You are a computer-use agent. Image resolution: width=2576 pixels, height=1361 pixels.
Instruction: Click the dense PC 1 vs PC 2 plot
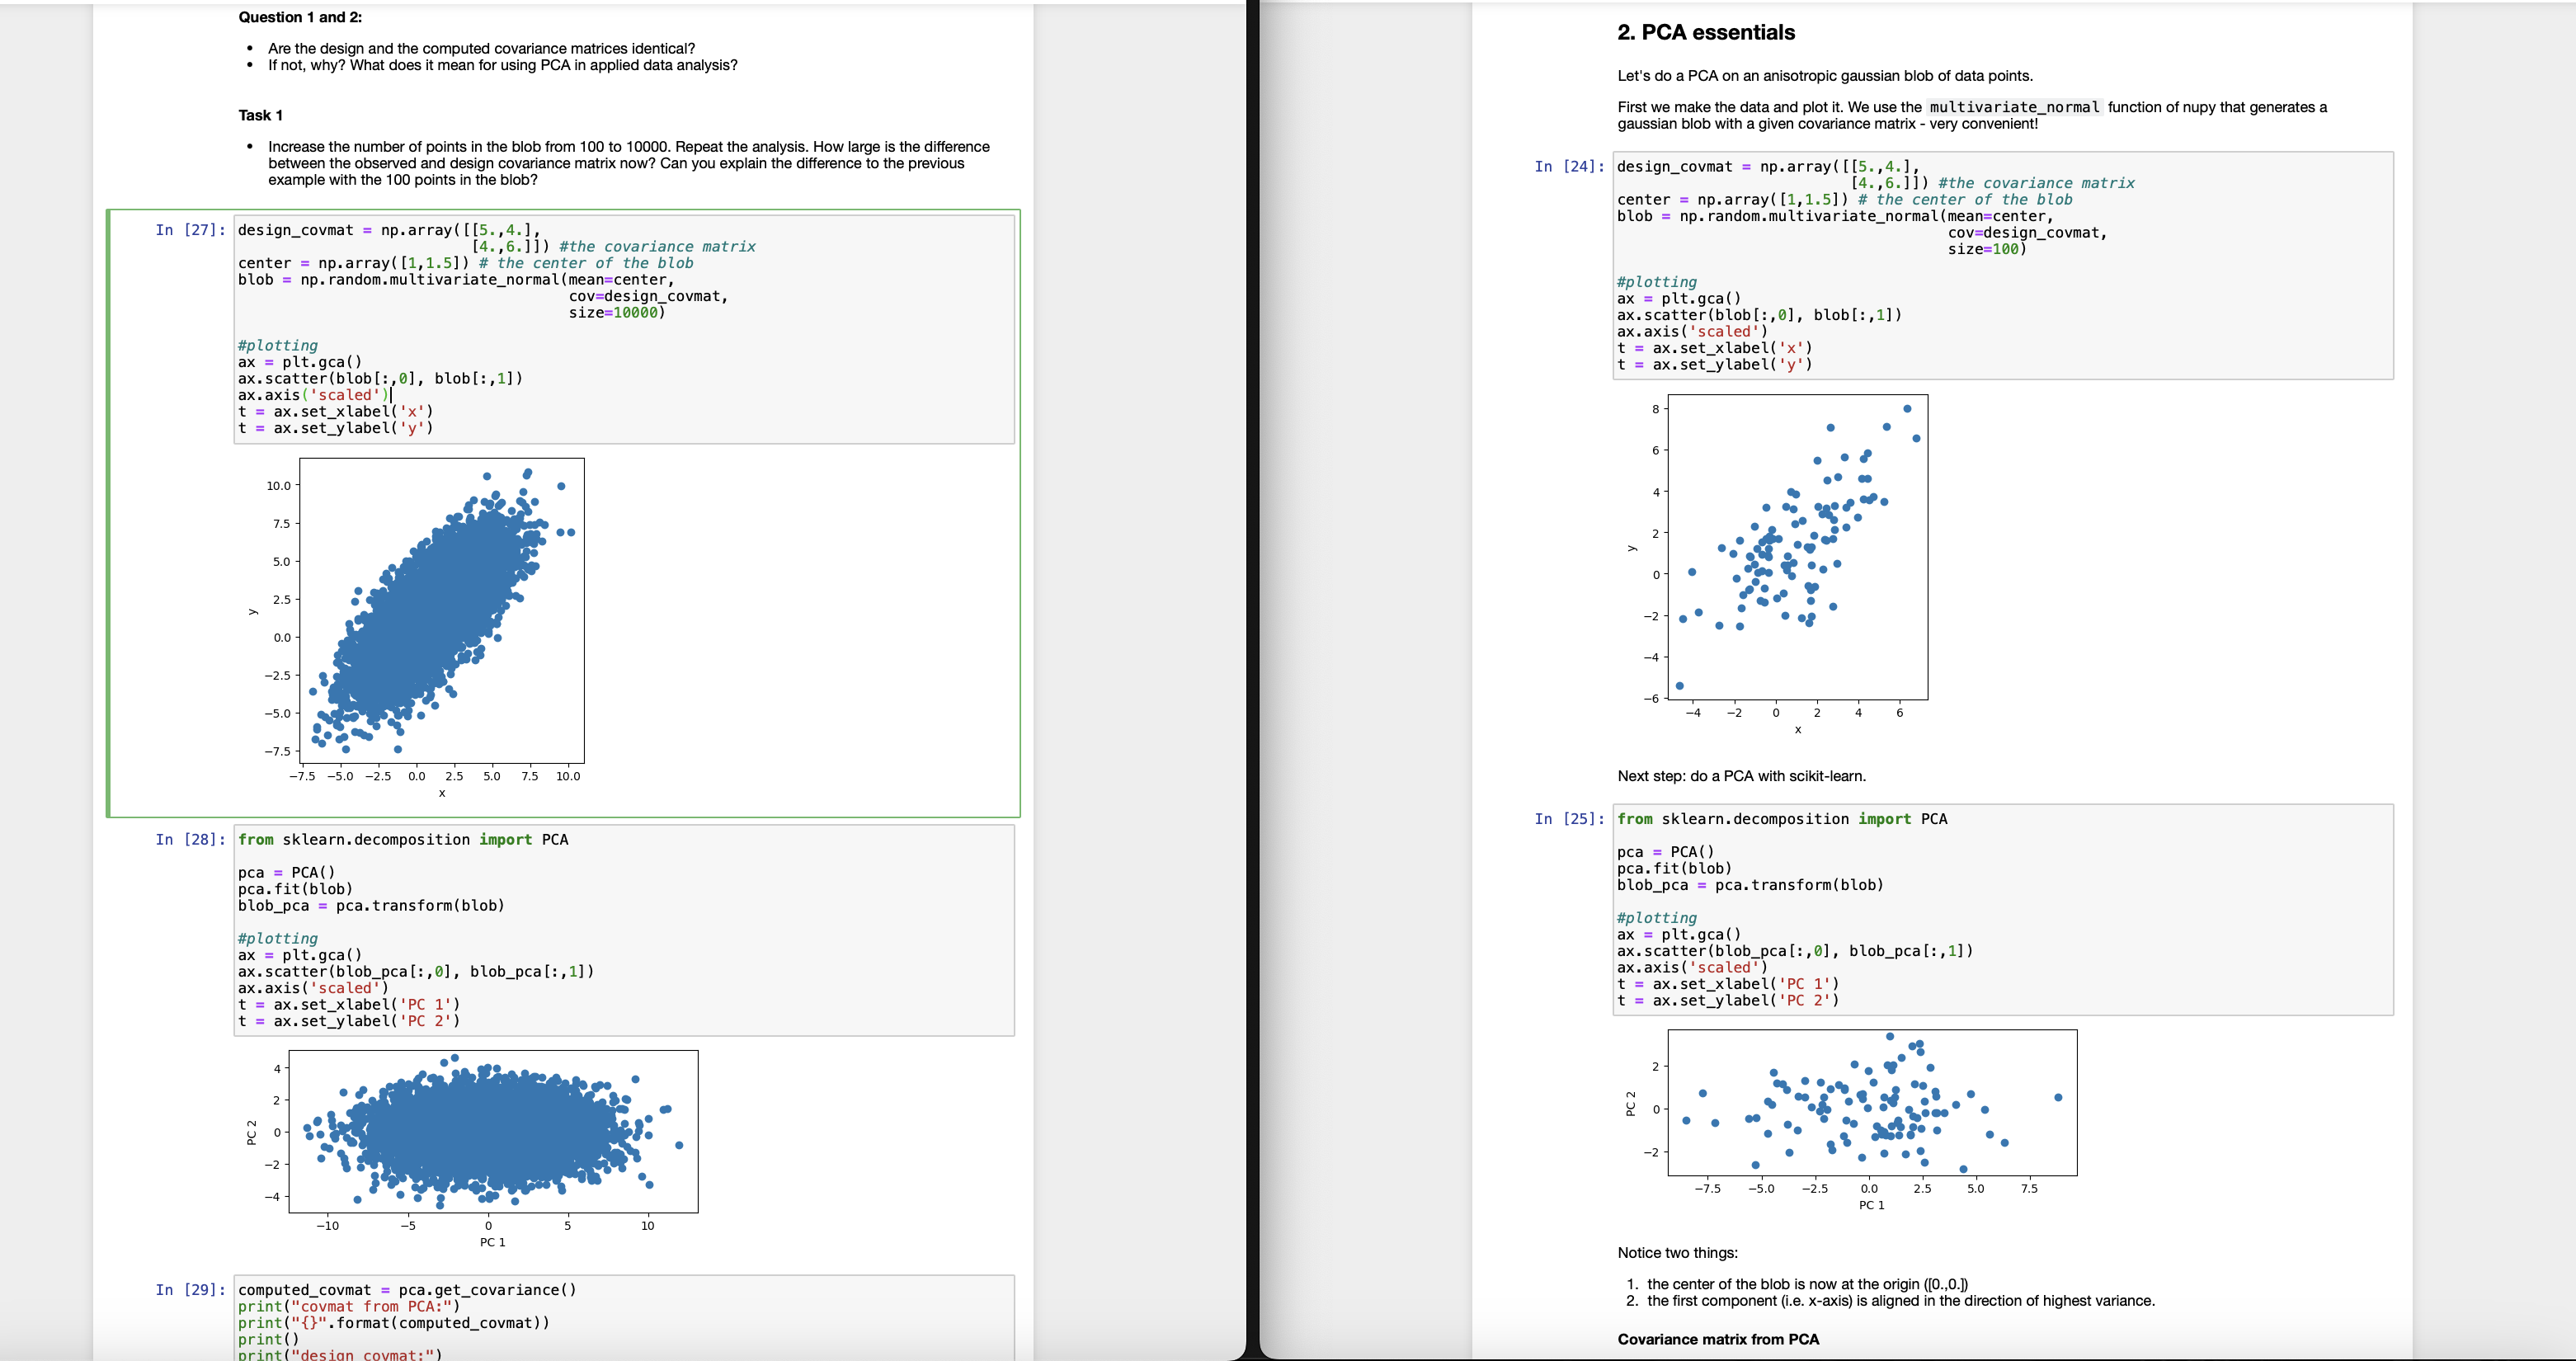pos(493,1131)
